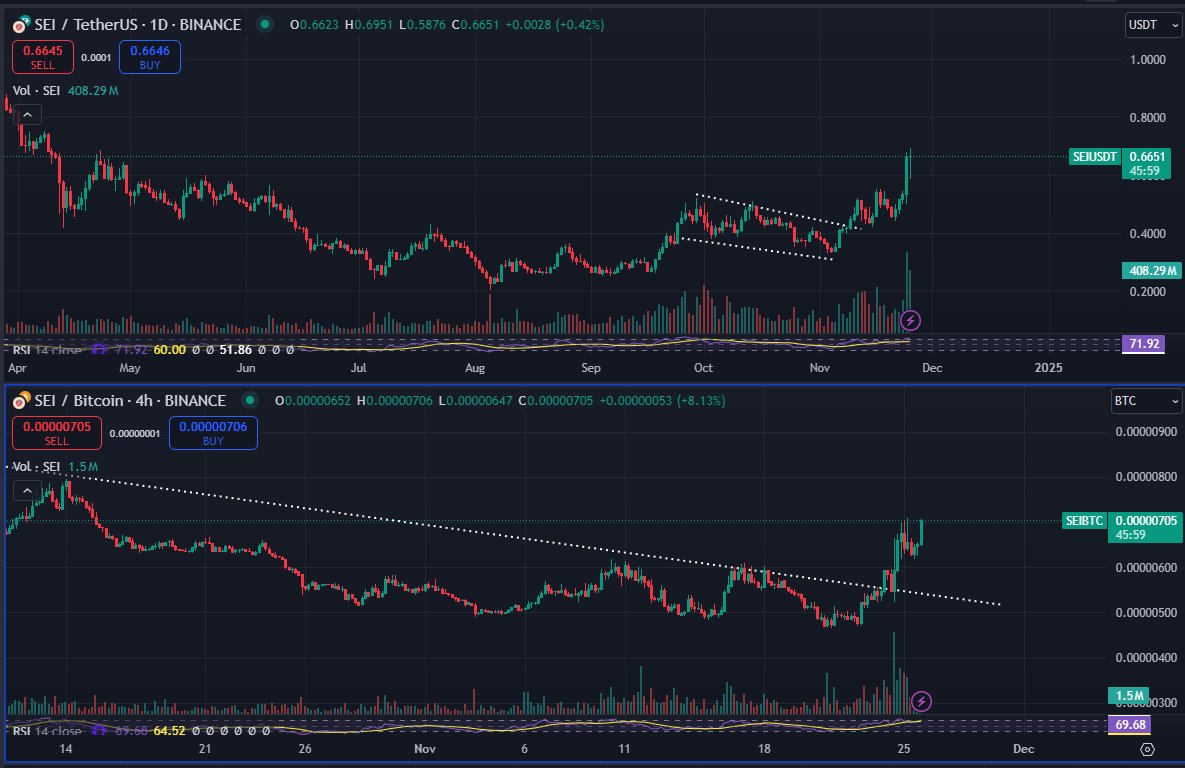Viewport: 1185px width, 768px height.
Task: Click the 0.0001 spread value
Action: [x=96, y=57]
